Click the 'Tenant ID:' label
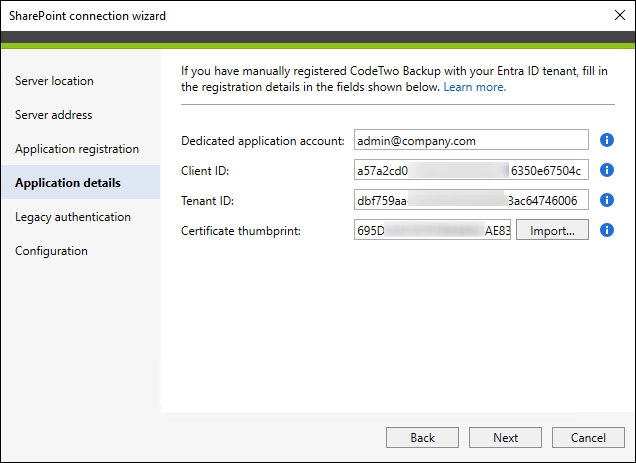This screenshot has width=636, height=463. [207, 201]
